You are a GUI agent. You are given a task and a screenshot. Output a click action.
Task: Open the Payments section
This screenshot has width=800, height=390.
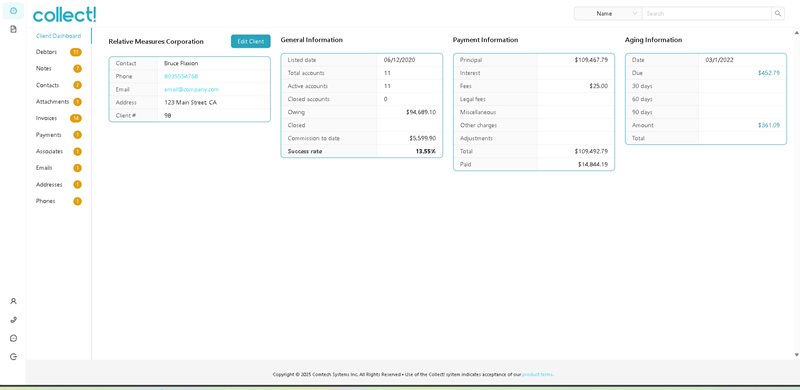coord(48,135)
